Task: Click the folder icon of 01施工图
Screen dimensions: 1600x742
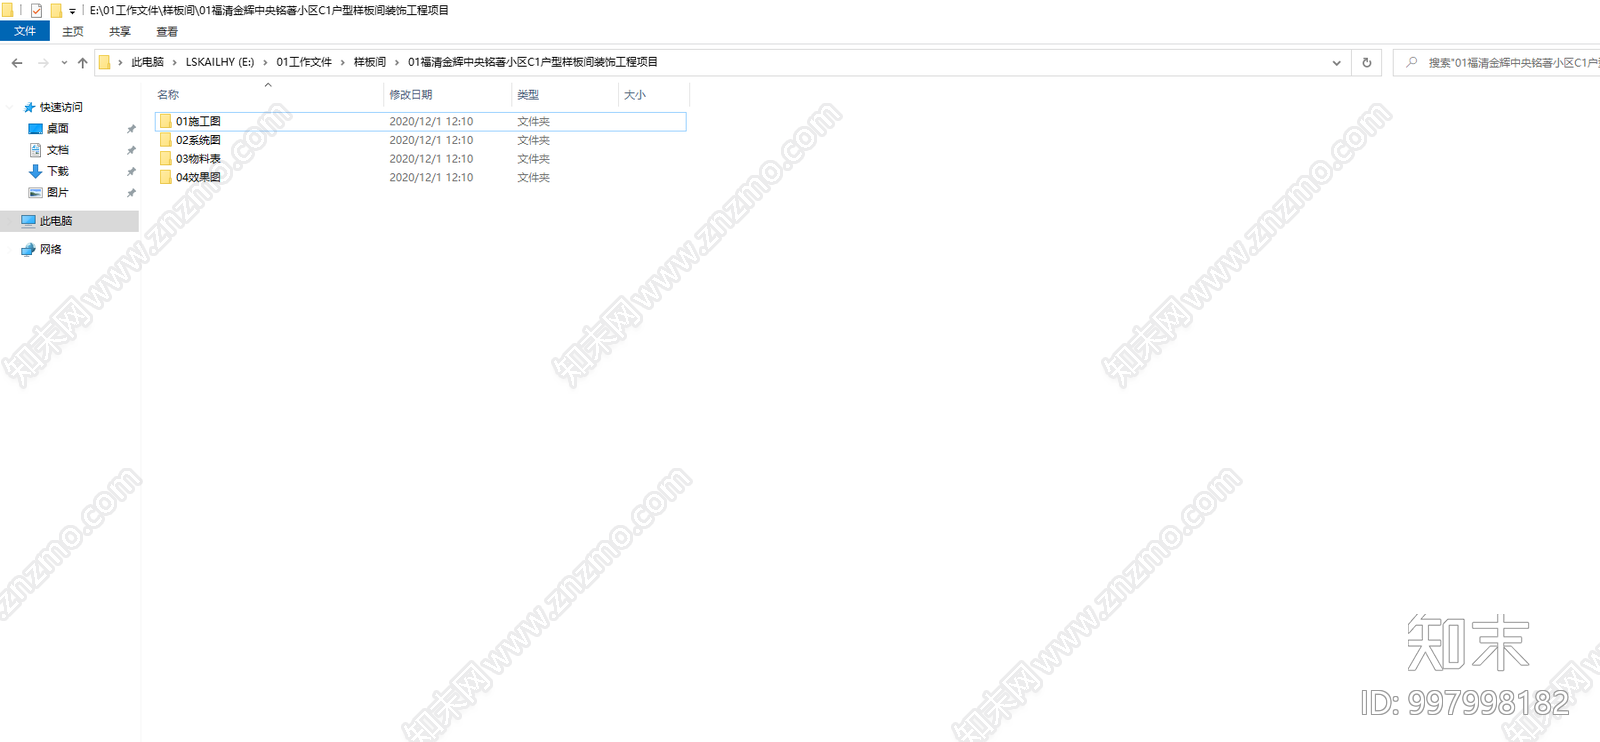Action: (x=165, y=121)
